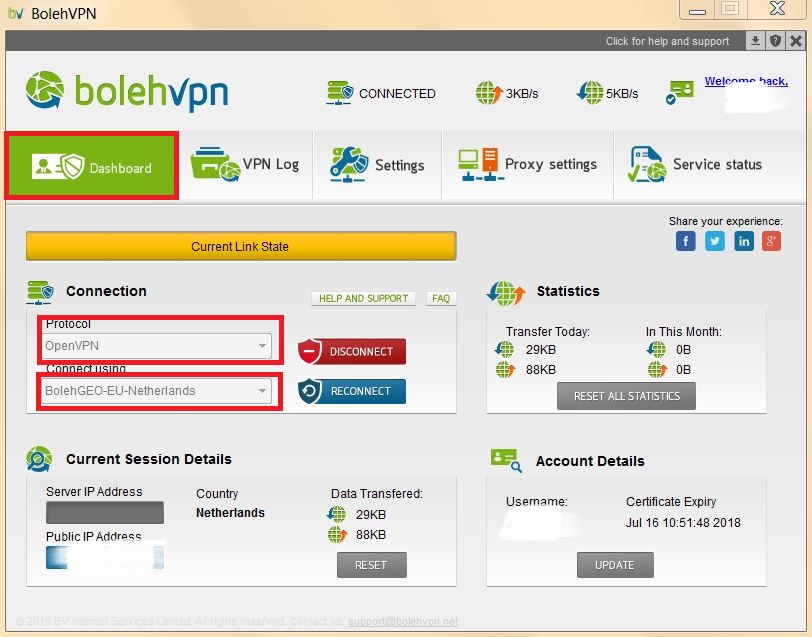Open the FAQ button
812x637 pixels.
(441, 298)
